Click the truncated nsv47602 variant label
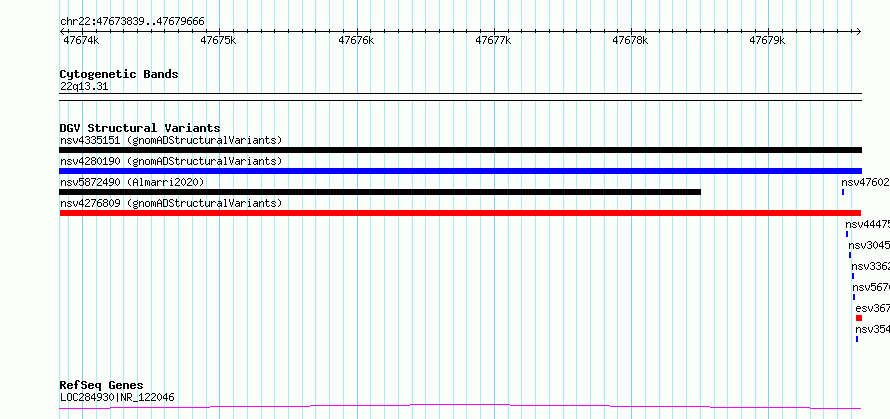This screenshot has width=890, height=419. click(x=866, y=182)
